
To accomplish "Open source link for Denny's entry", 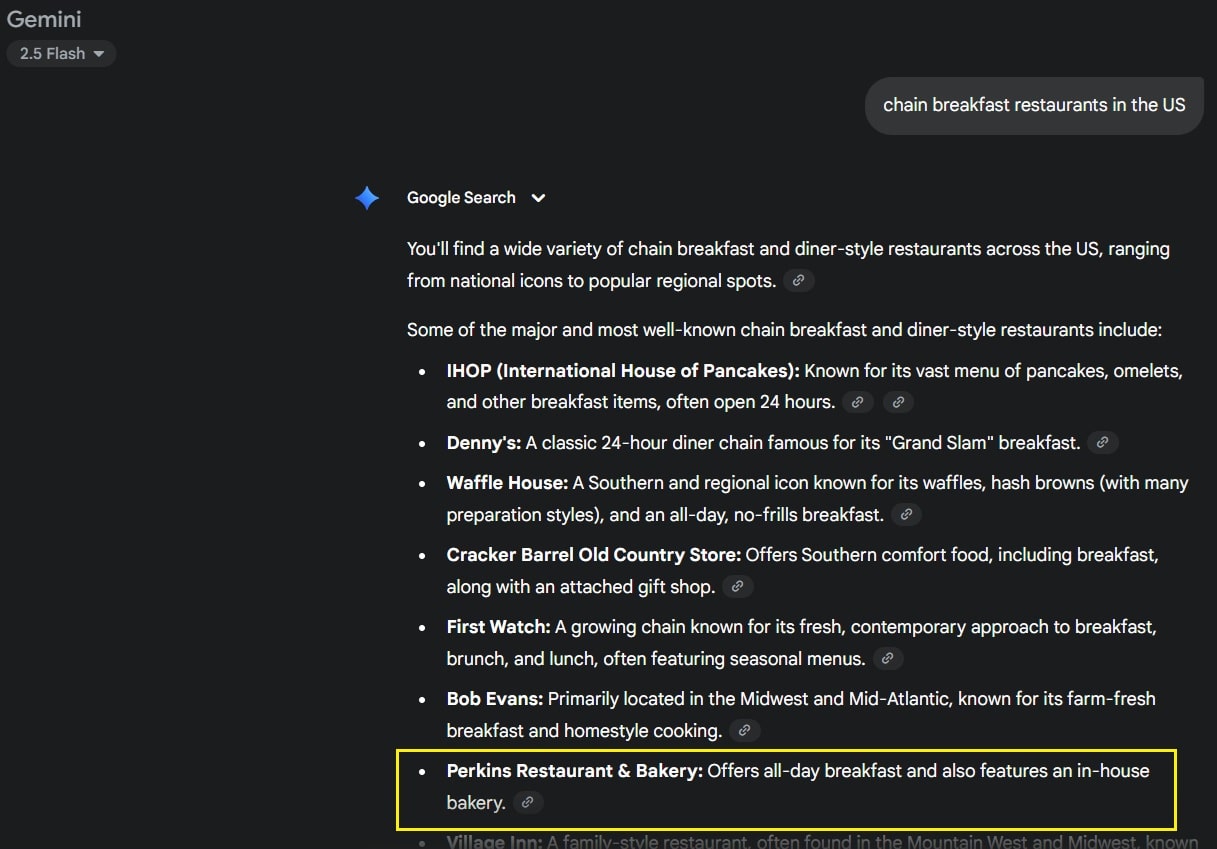I will [x=1102, y=442].
